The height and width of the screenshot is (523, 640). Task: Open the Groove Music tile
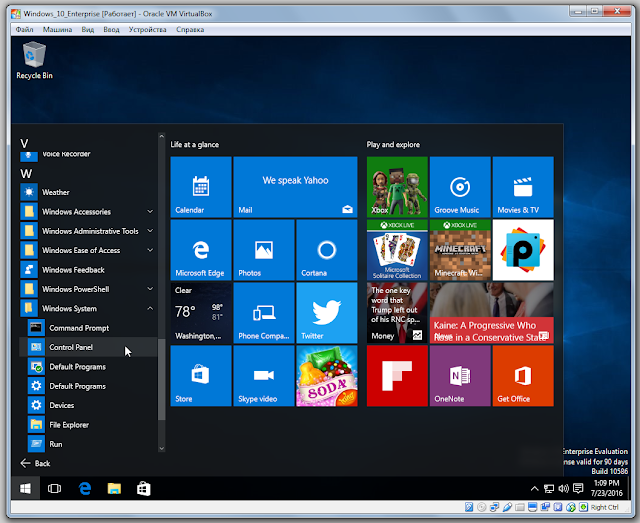pos(460,187)
